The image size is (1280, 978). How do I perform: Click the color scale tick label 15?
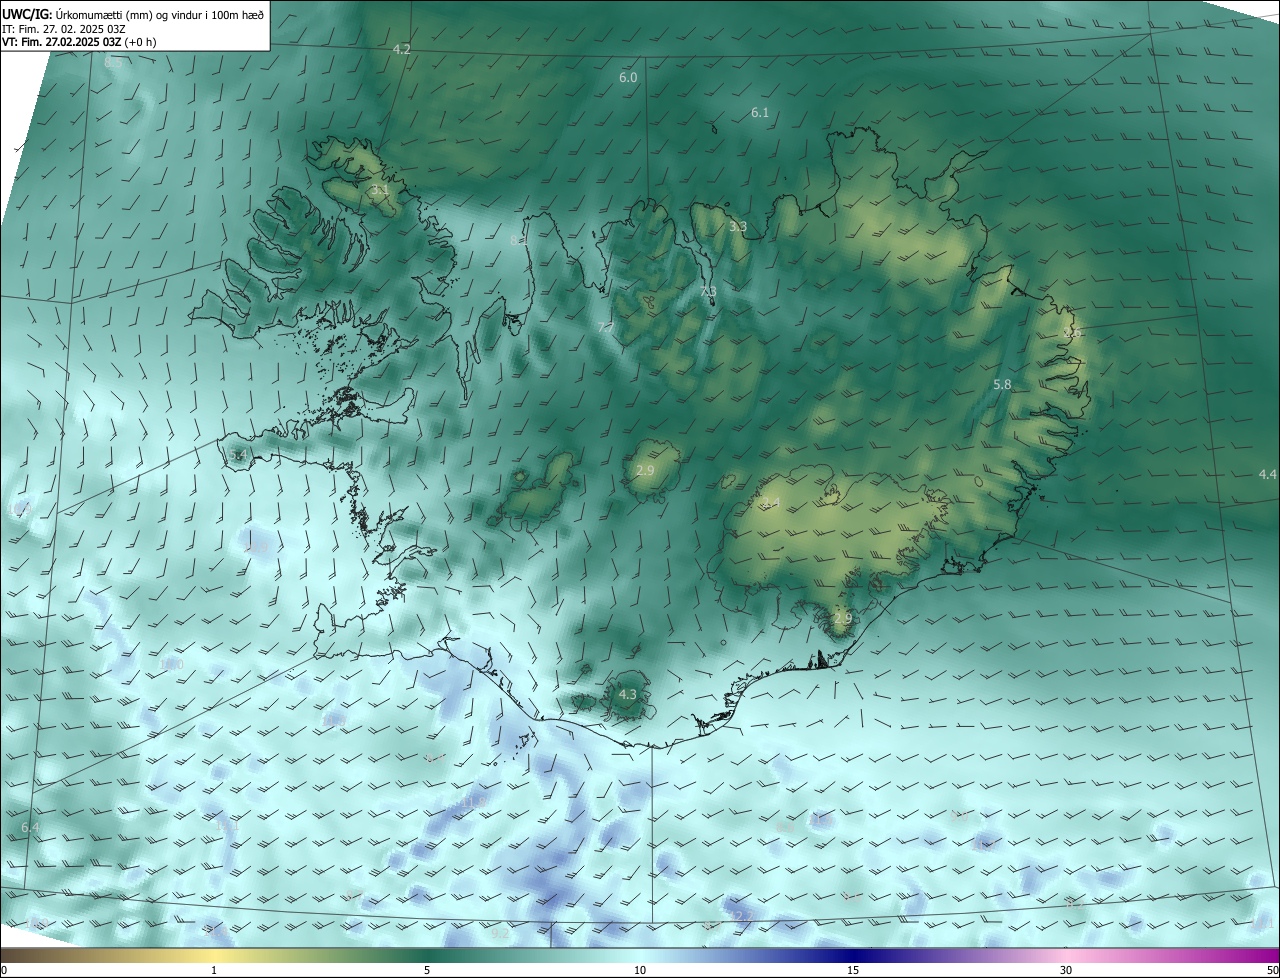(853, 970)
